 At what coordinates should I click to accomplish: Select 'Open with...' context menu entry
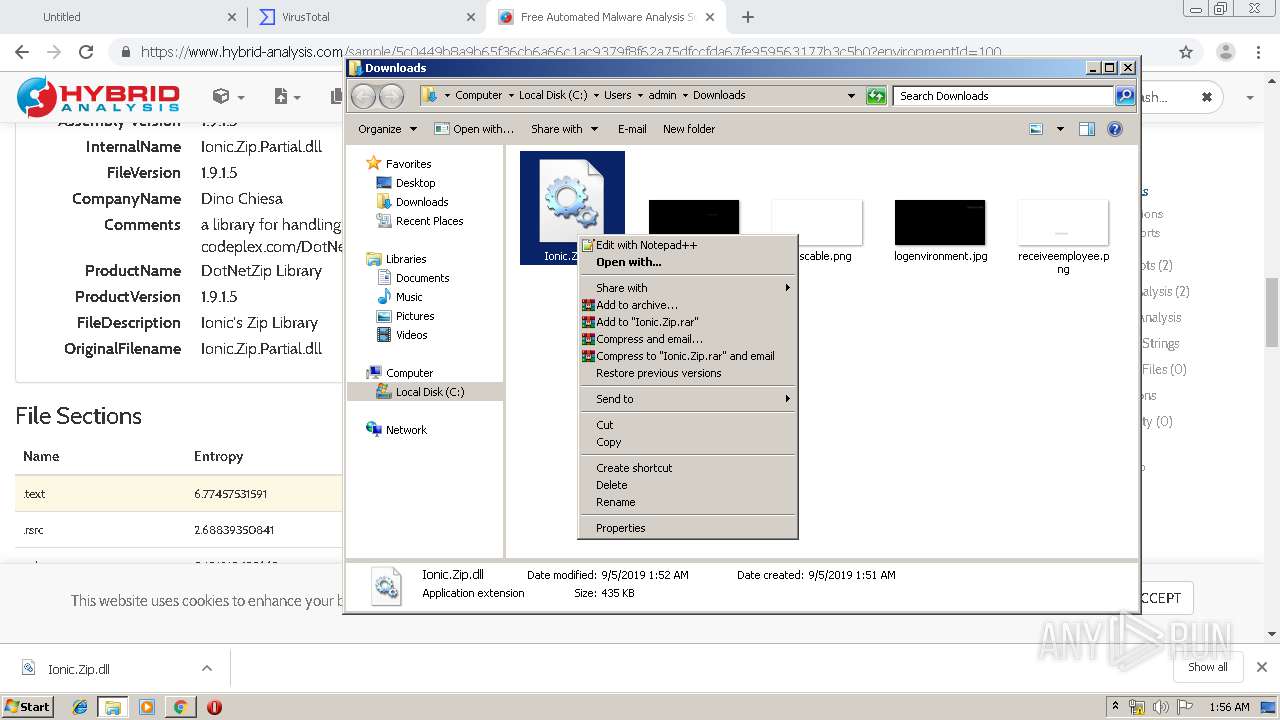[x=688, y=262]
